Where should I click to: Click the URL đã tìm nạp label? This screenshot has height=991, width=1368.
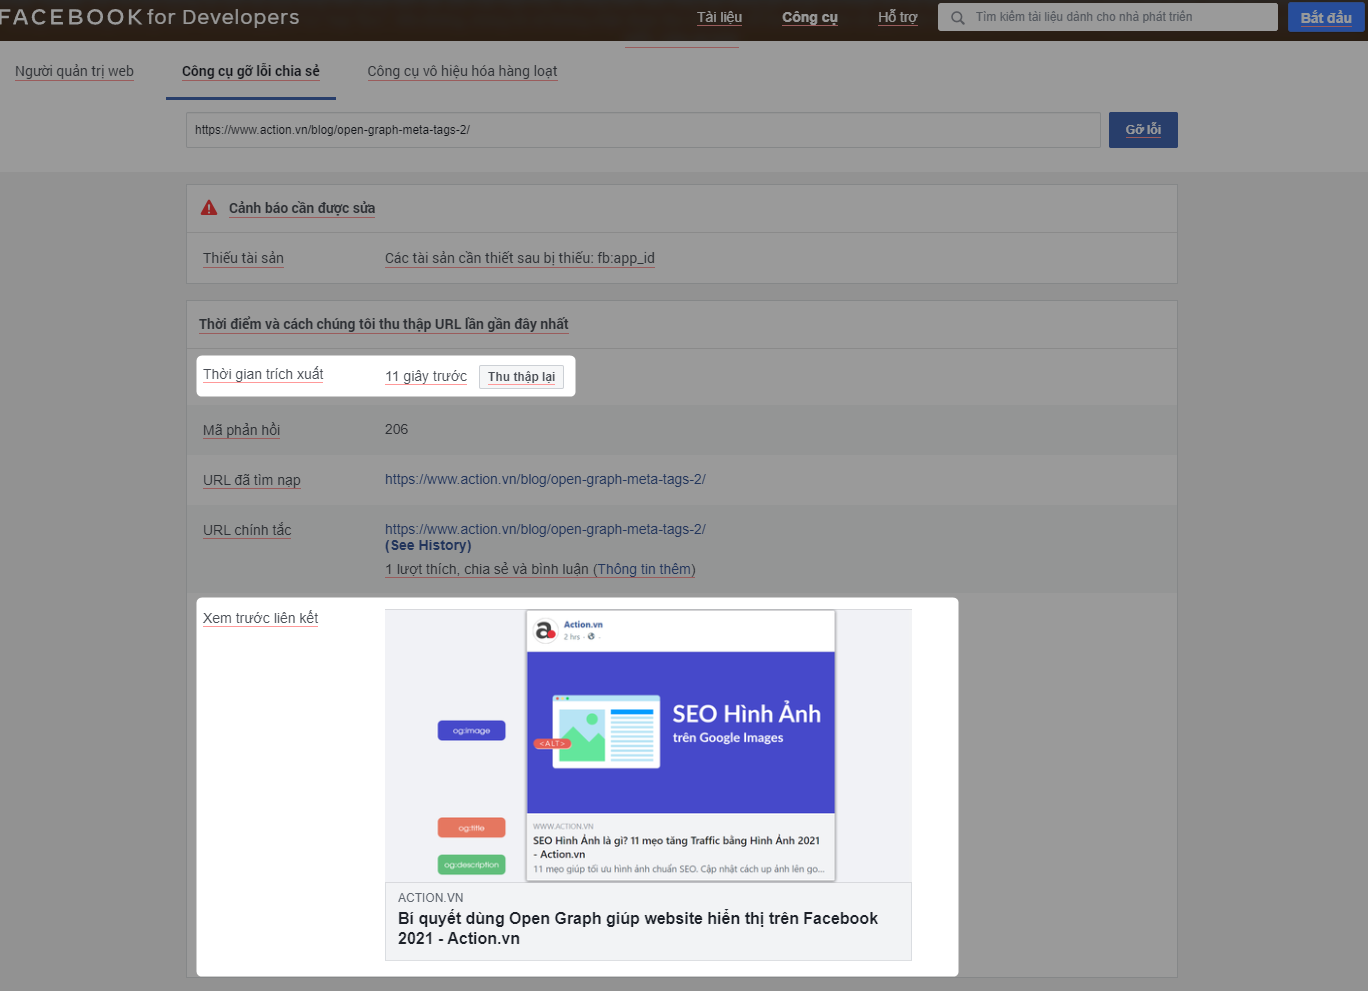[252, 480]
